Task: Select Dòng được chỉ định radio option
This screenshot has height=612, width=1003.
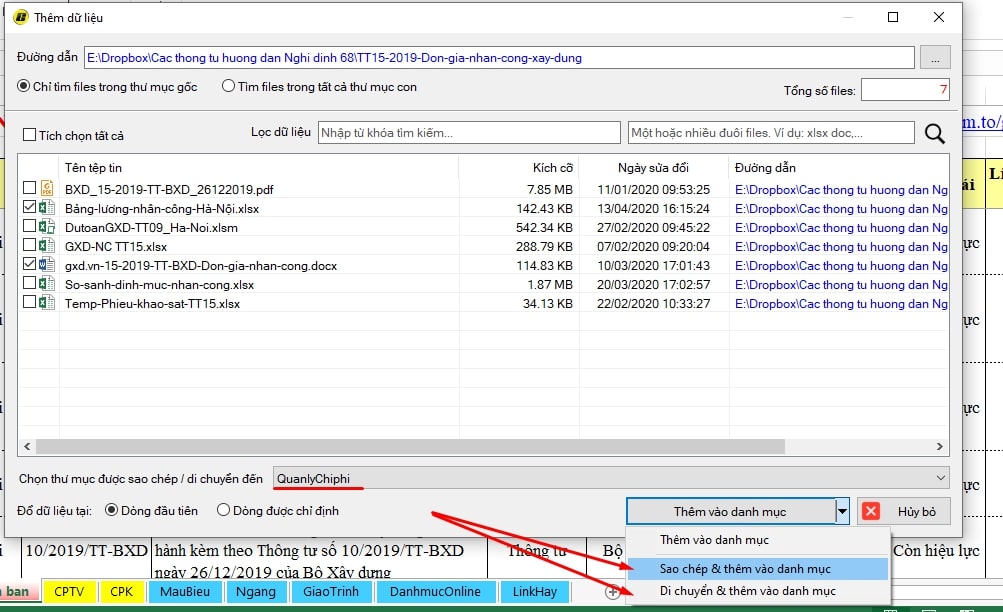Action: (x=224, y=511)
